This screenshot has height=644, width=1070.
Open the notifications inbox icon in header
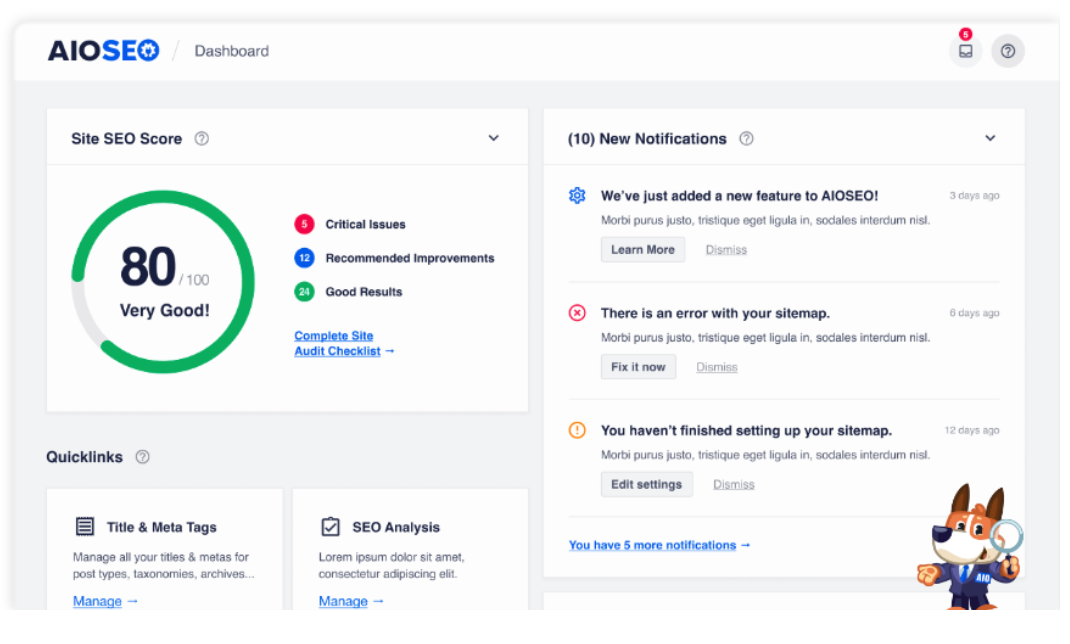click(966, 51)
